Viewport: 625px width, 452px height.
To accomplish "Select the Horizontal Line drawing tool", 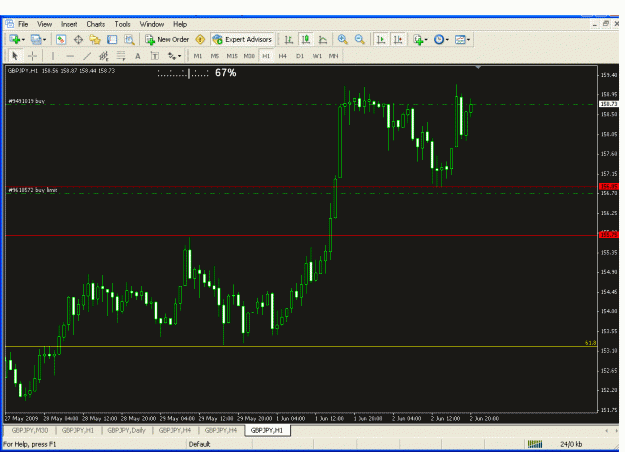I will tap(70, 56).
